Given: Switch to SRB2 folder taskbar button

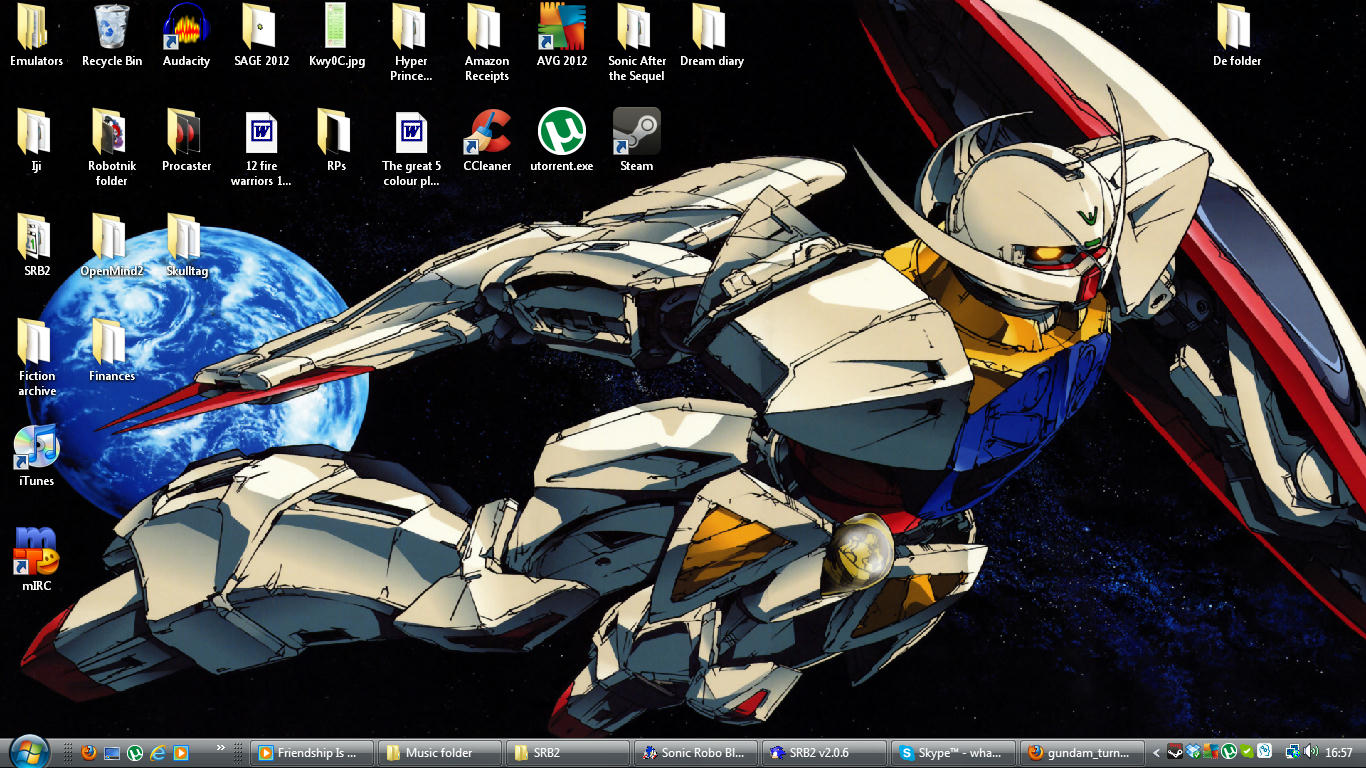Looking at the screenshot, I should 568,752.
